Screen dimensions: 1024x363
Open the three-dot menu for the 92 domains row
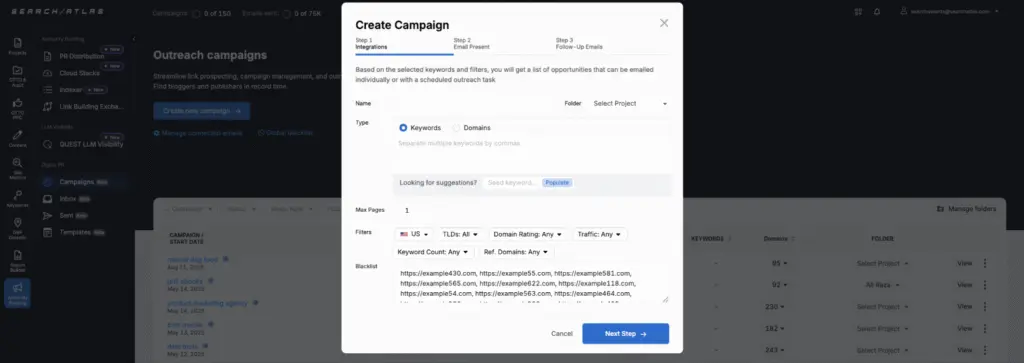click(x=985, y=285)
